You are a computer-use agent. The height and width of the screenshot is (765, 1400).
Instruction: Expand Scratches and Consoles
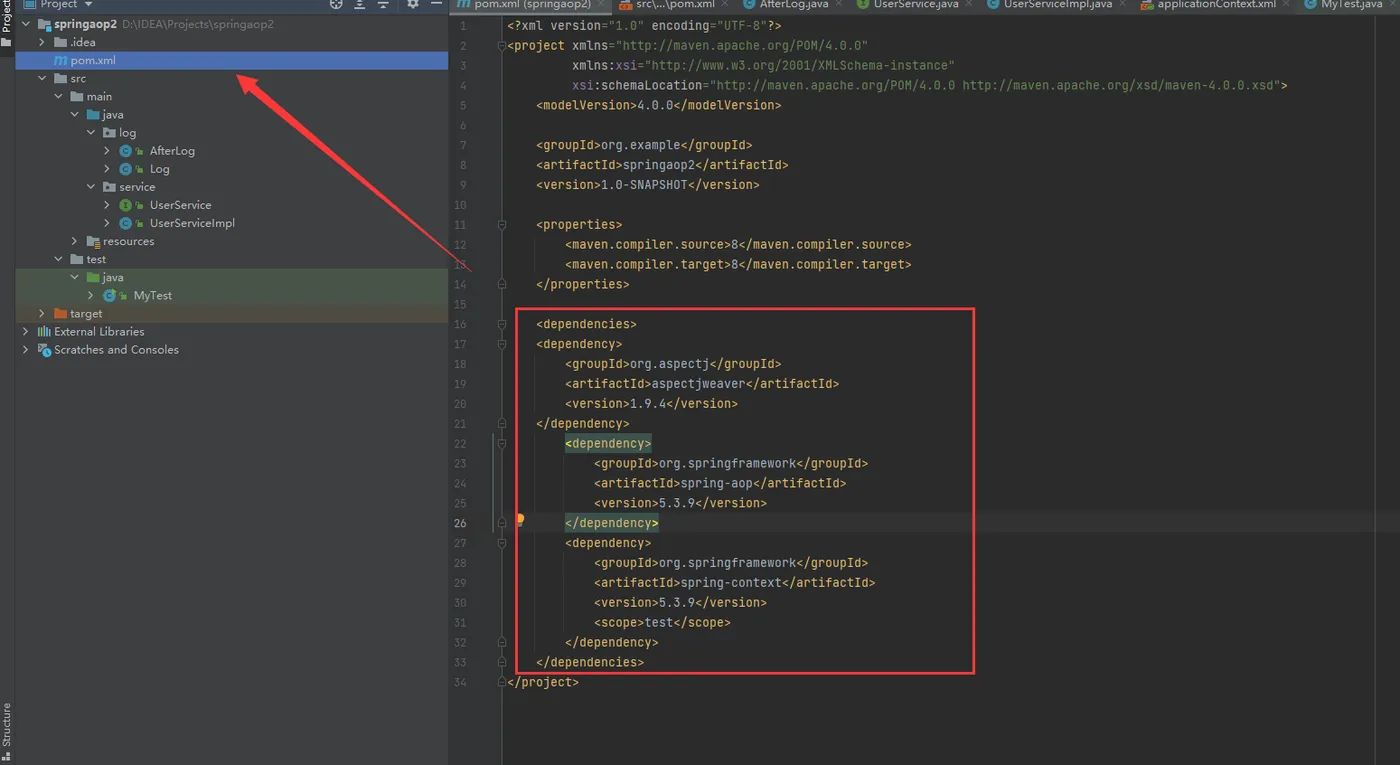[26, 350]
